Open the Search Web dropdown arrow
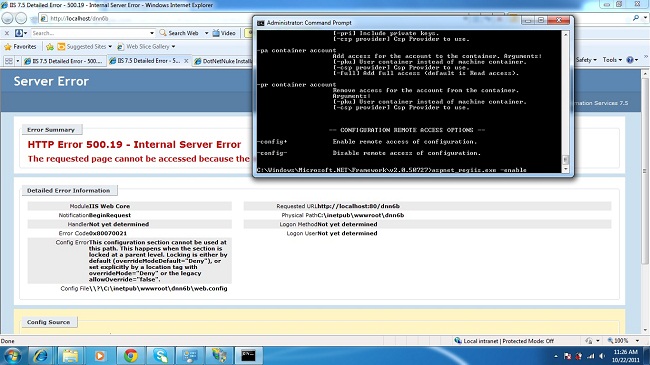Image resolution: width=650 pixels, height=365 pixels. point(206,33)
